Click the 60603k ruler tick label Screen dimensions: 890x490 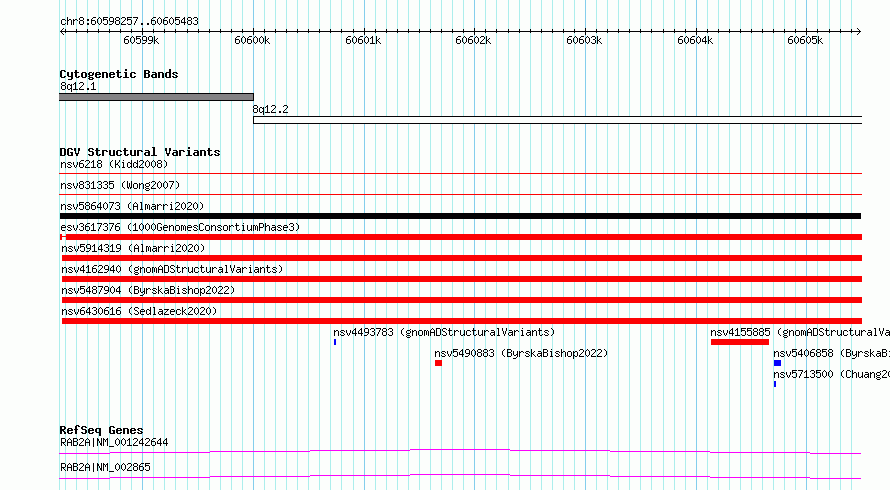pyautogui.click(x=584, y=40)
